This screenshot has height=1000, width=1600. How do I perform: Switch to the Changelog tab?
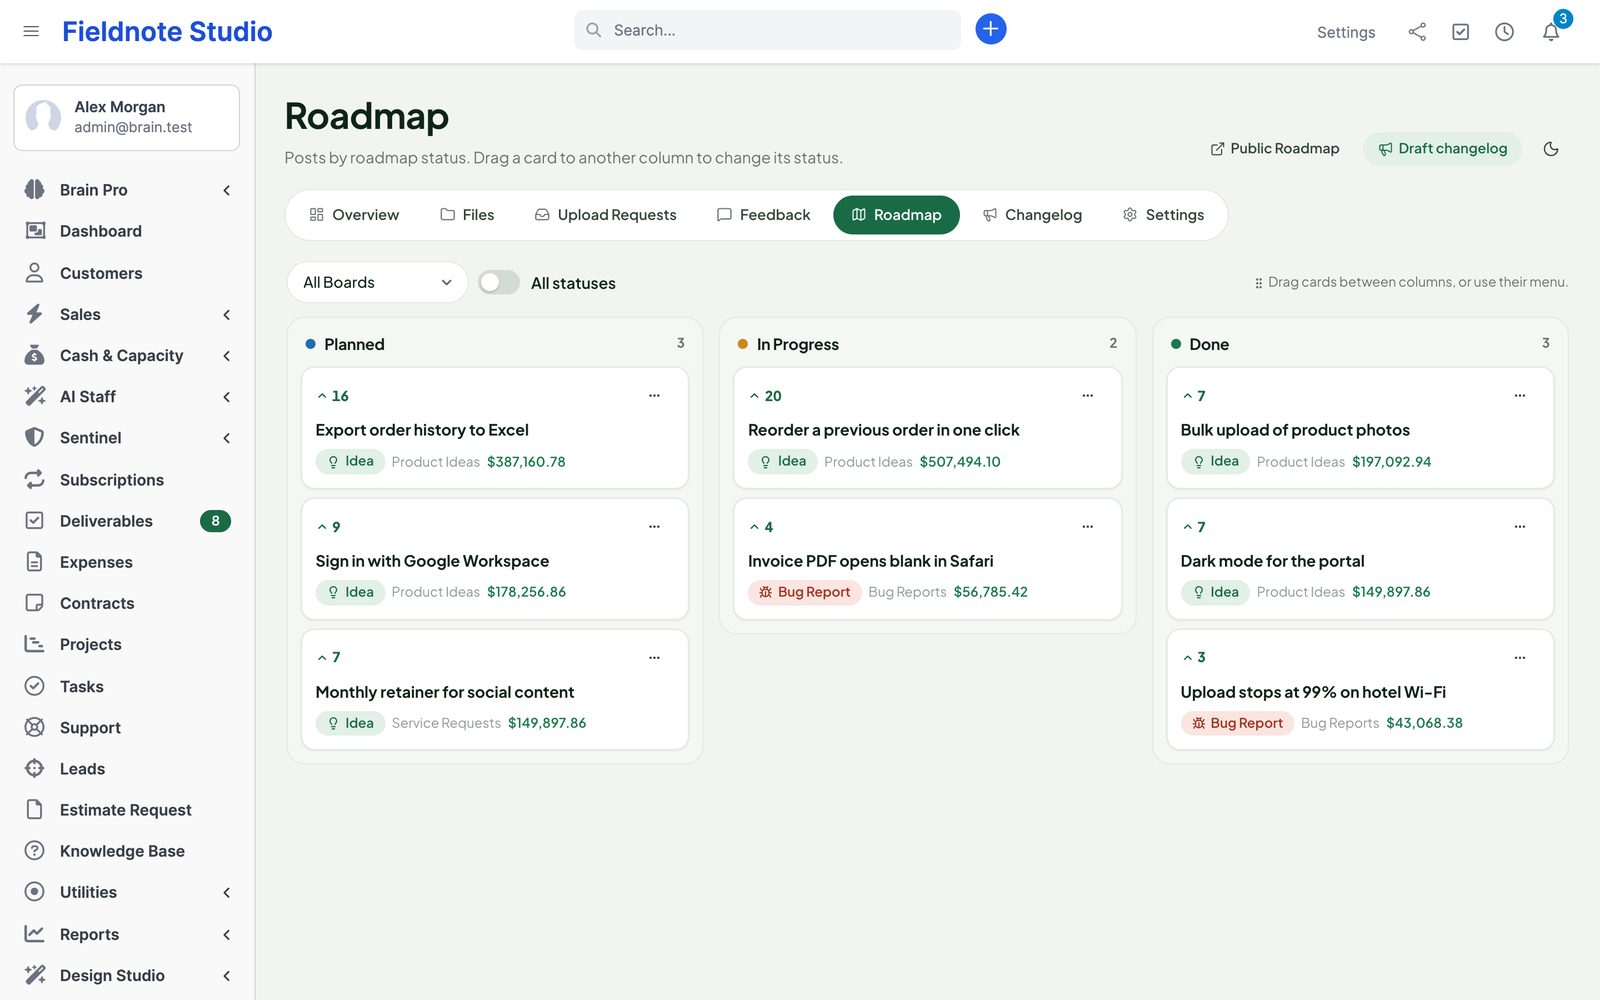point(1032,215)
